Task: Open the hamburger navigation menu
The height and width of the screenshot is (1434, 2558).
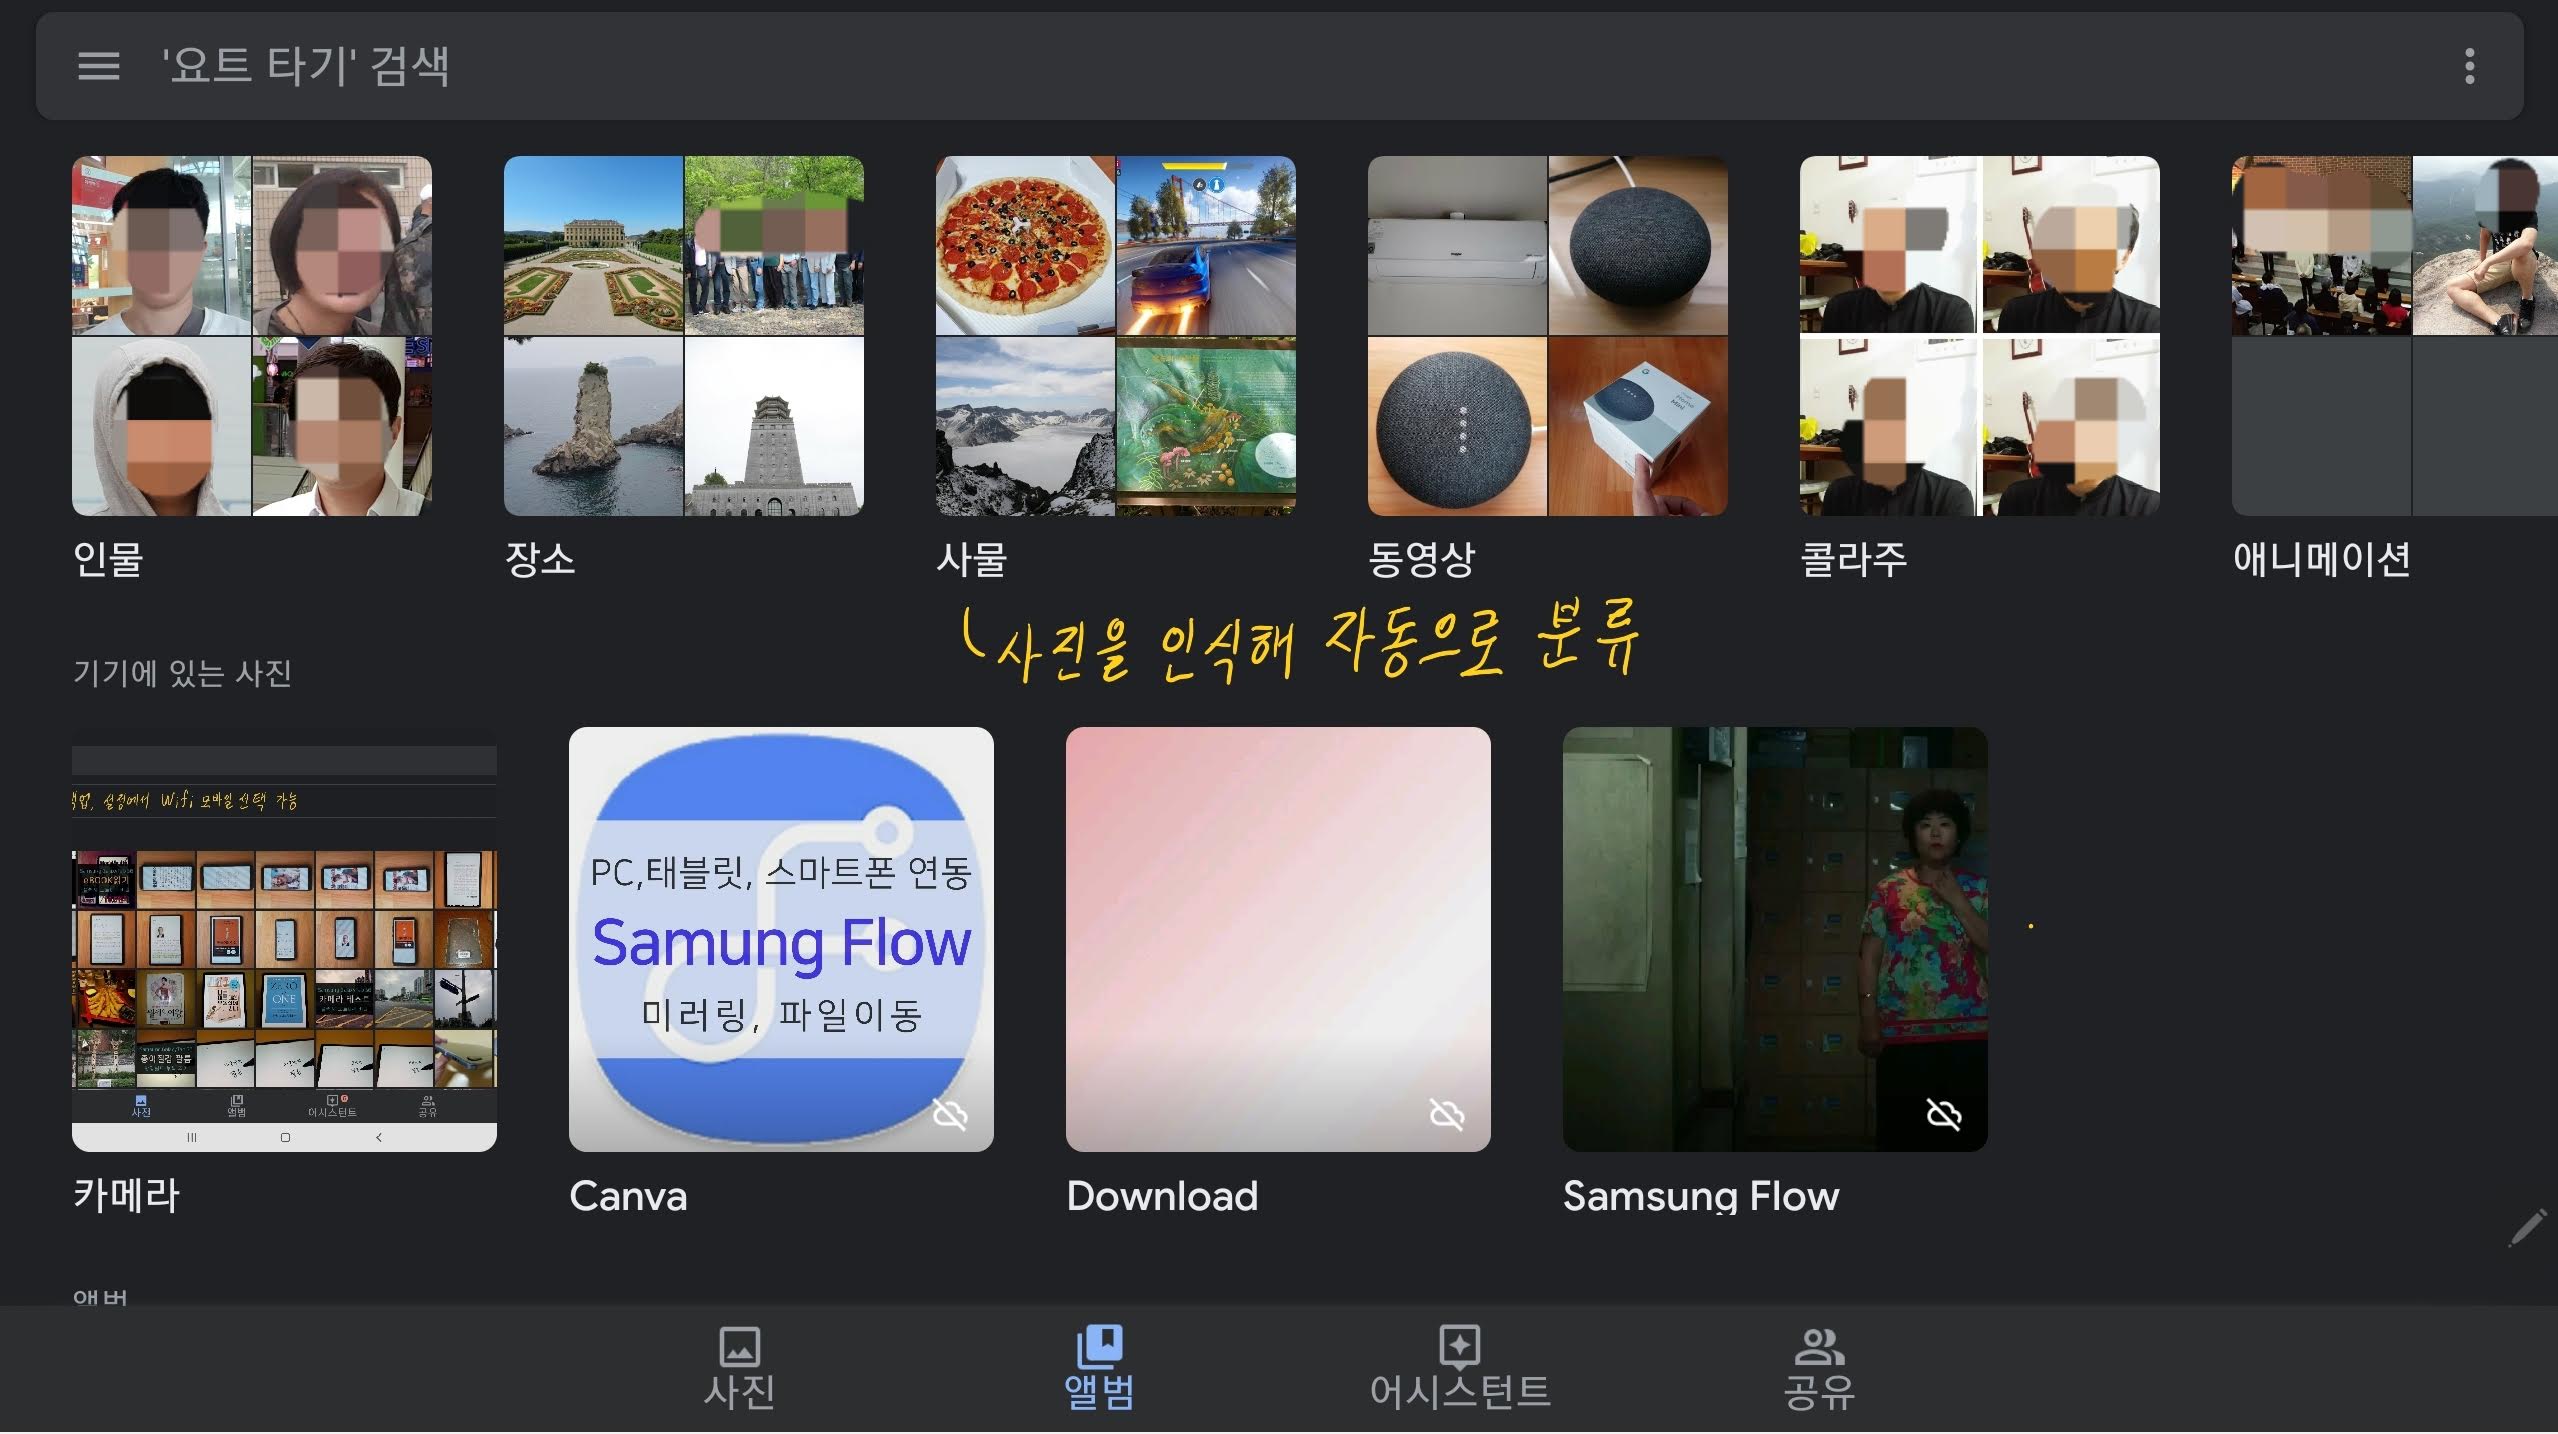Action: tap(98, 66)
